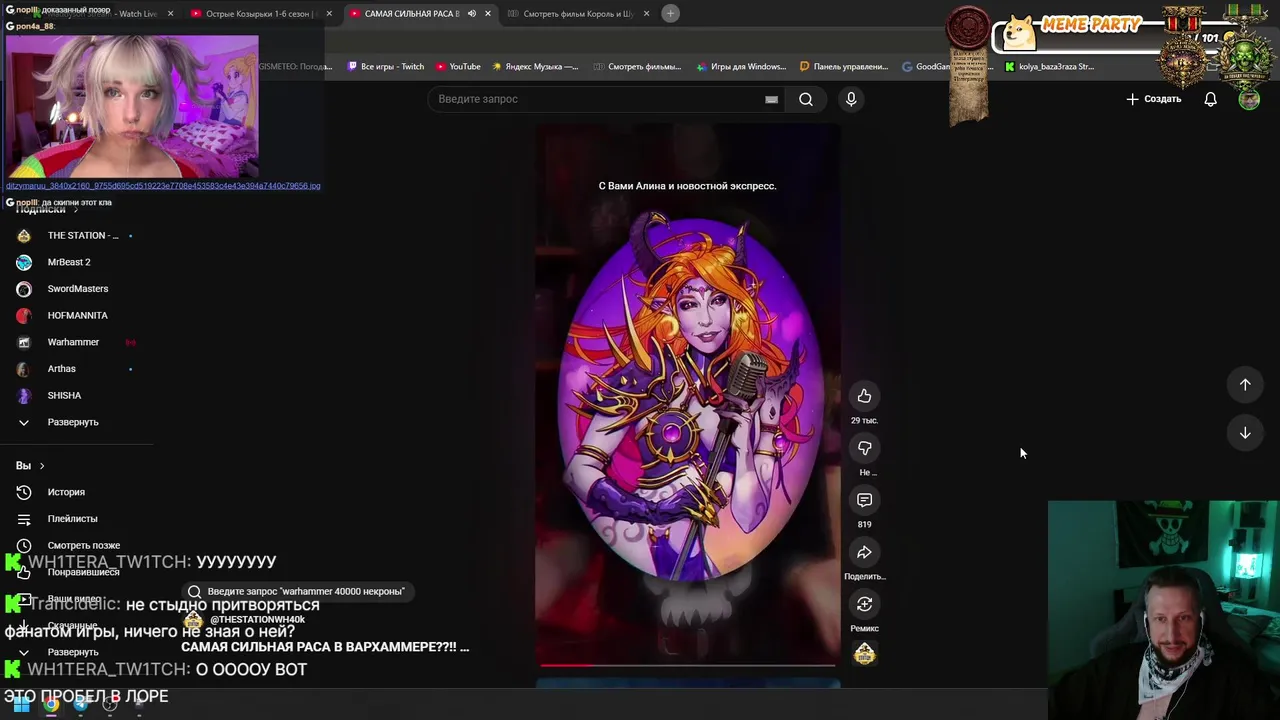This screenshot has height=720, width=1280.
Task: Dislike the Short with thumbs-down icon
Action: pos(864,448)
